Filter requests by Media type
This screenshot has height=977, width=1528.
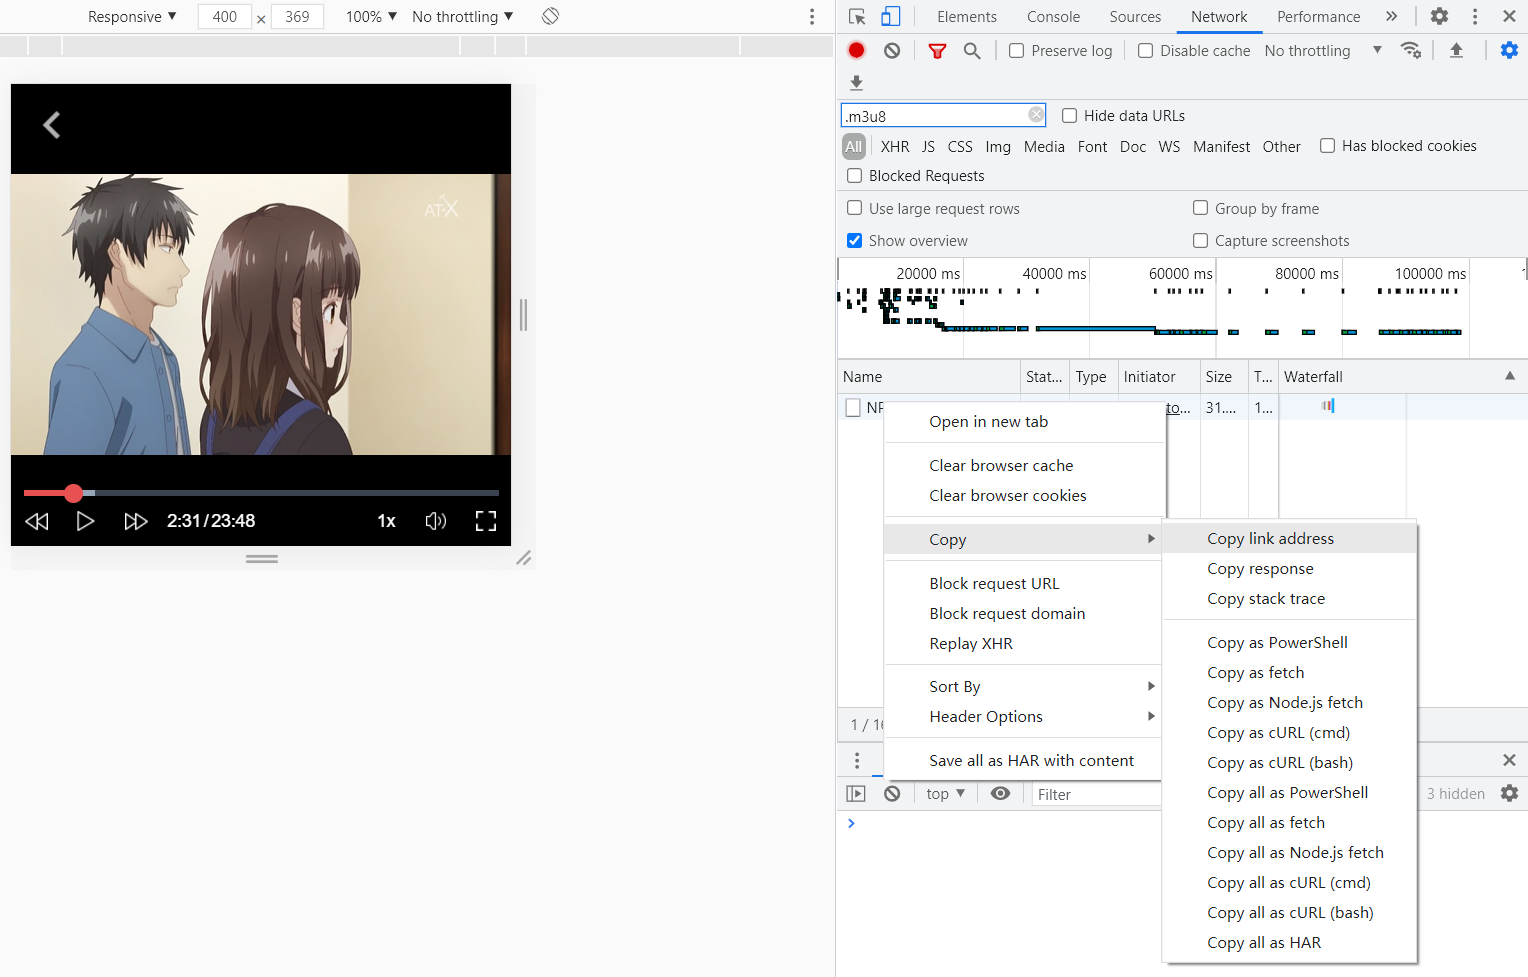pos(1044,146)
